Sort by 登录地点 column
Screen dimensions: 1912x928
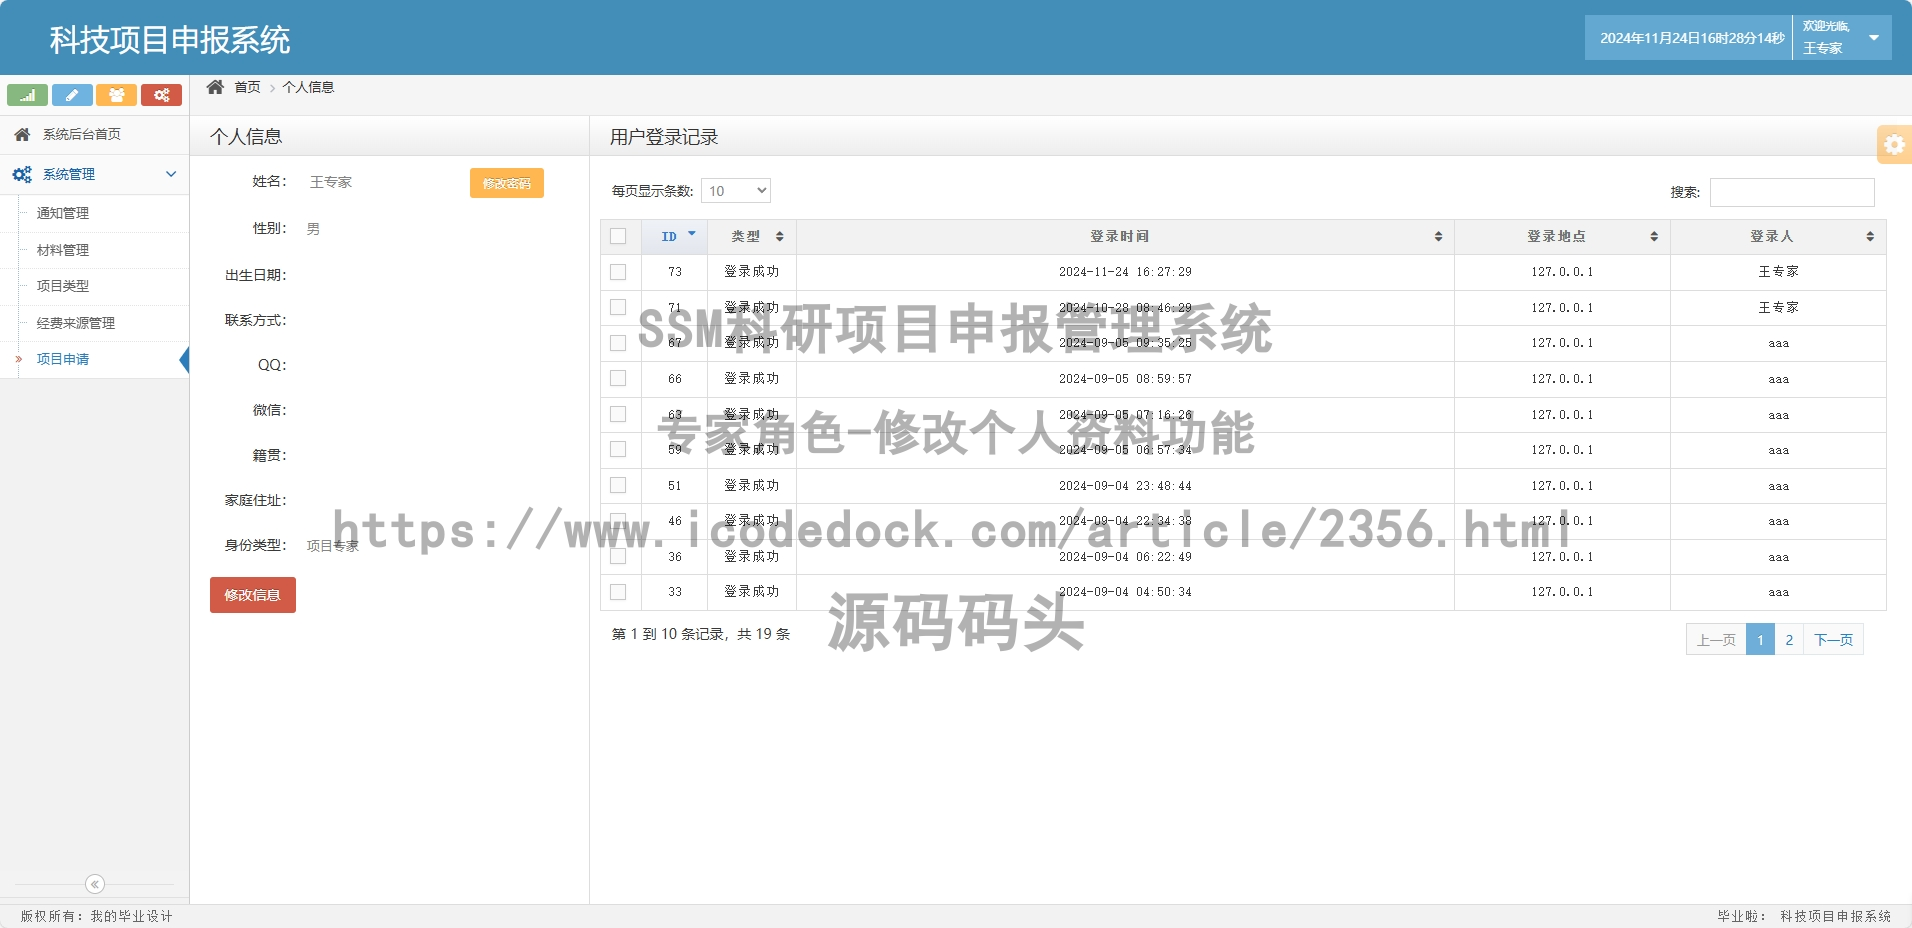tap(1562, 237)
